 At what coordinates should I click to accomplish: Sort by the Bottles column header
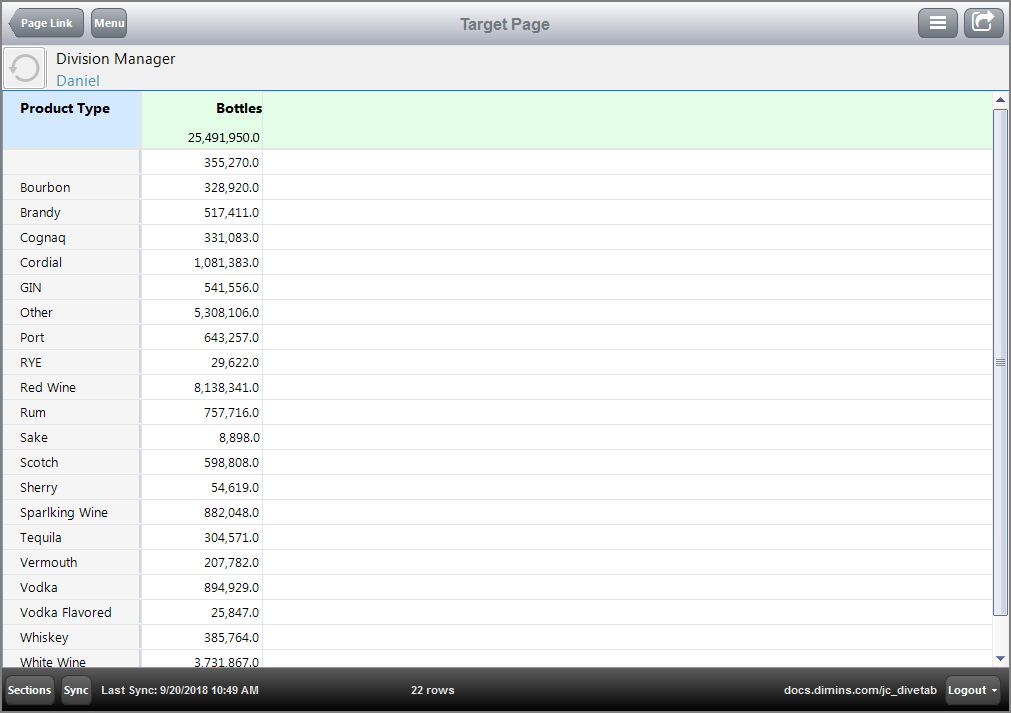pos(238,108)
